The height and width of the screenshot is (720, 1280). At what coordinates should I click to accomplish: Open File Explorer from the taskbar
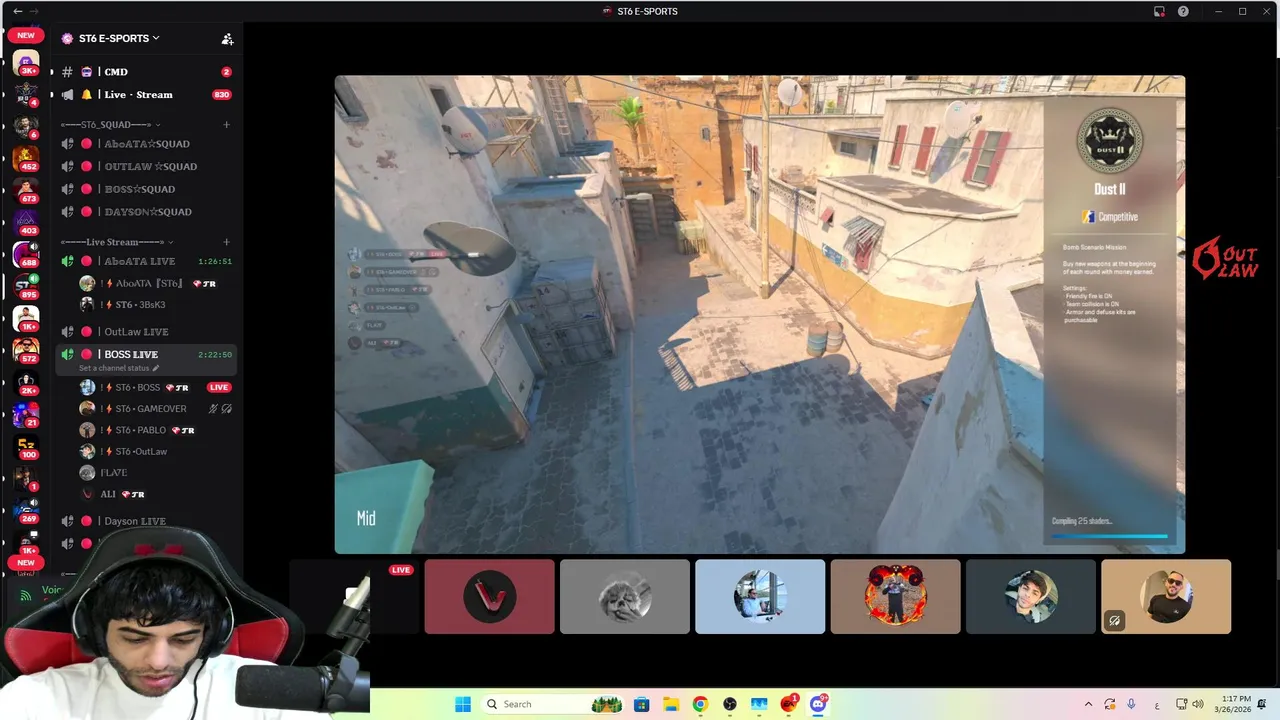coord(670,704)
